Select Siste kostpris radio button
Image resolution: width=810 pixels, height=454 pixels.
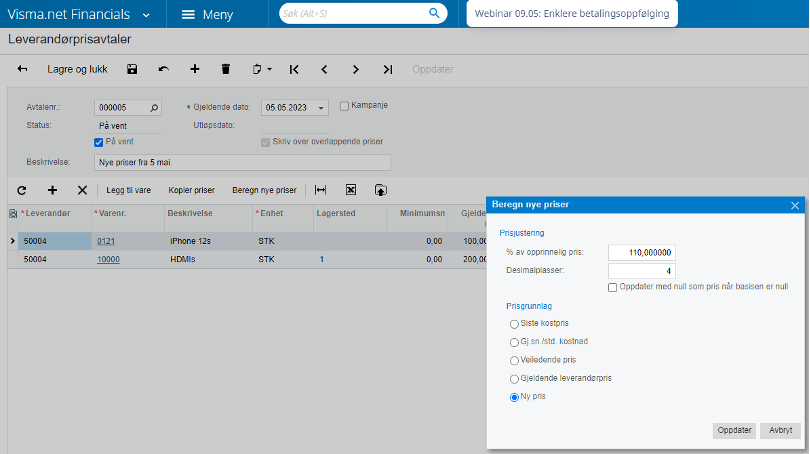click(514, 324)
